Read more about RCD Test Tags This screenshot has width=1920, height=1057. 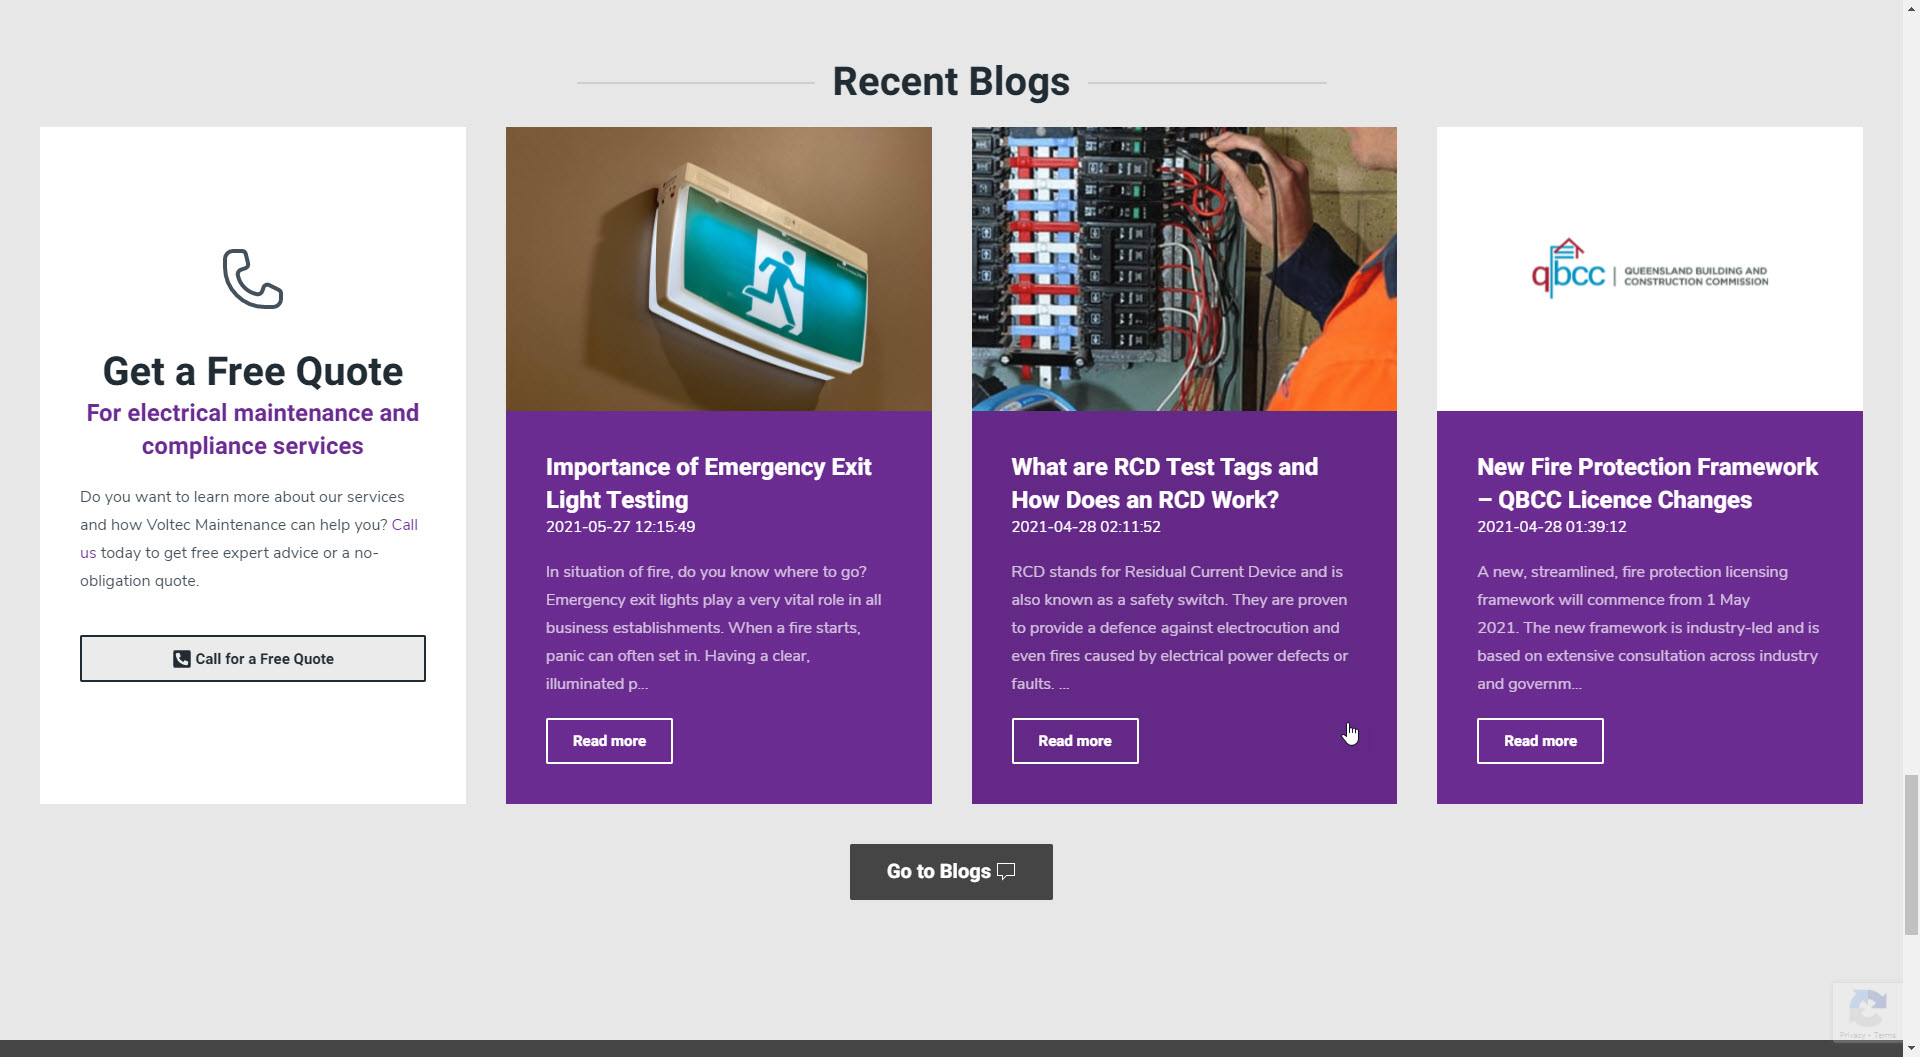[1075, 741]
